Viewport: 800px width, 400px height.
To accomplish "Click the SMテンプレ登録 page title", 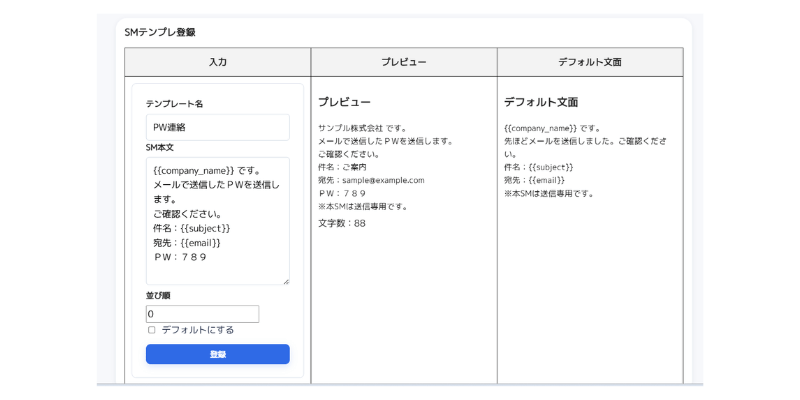I will (160, 32).
